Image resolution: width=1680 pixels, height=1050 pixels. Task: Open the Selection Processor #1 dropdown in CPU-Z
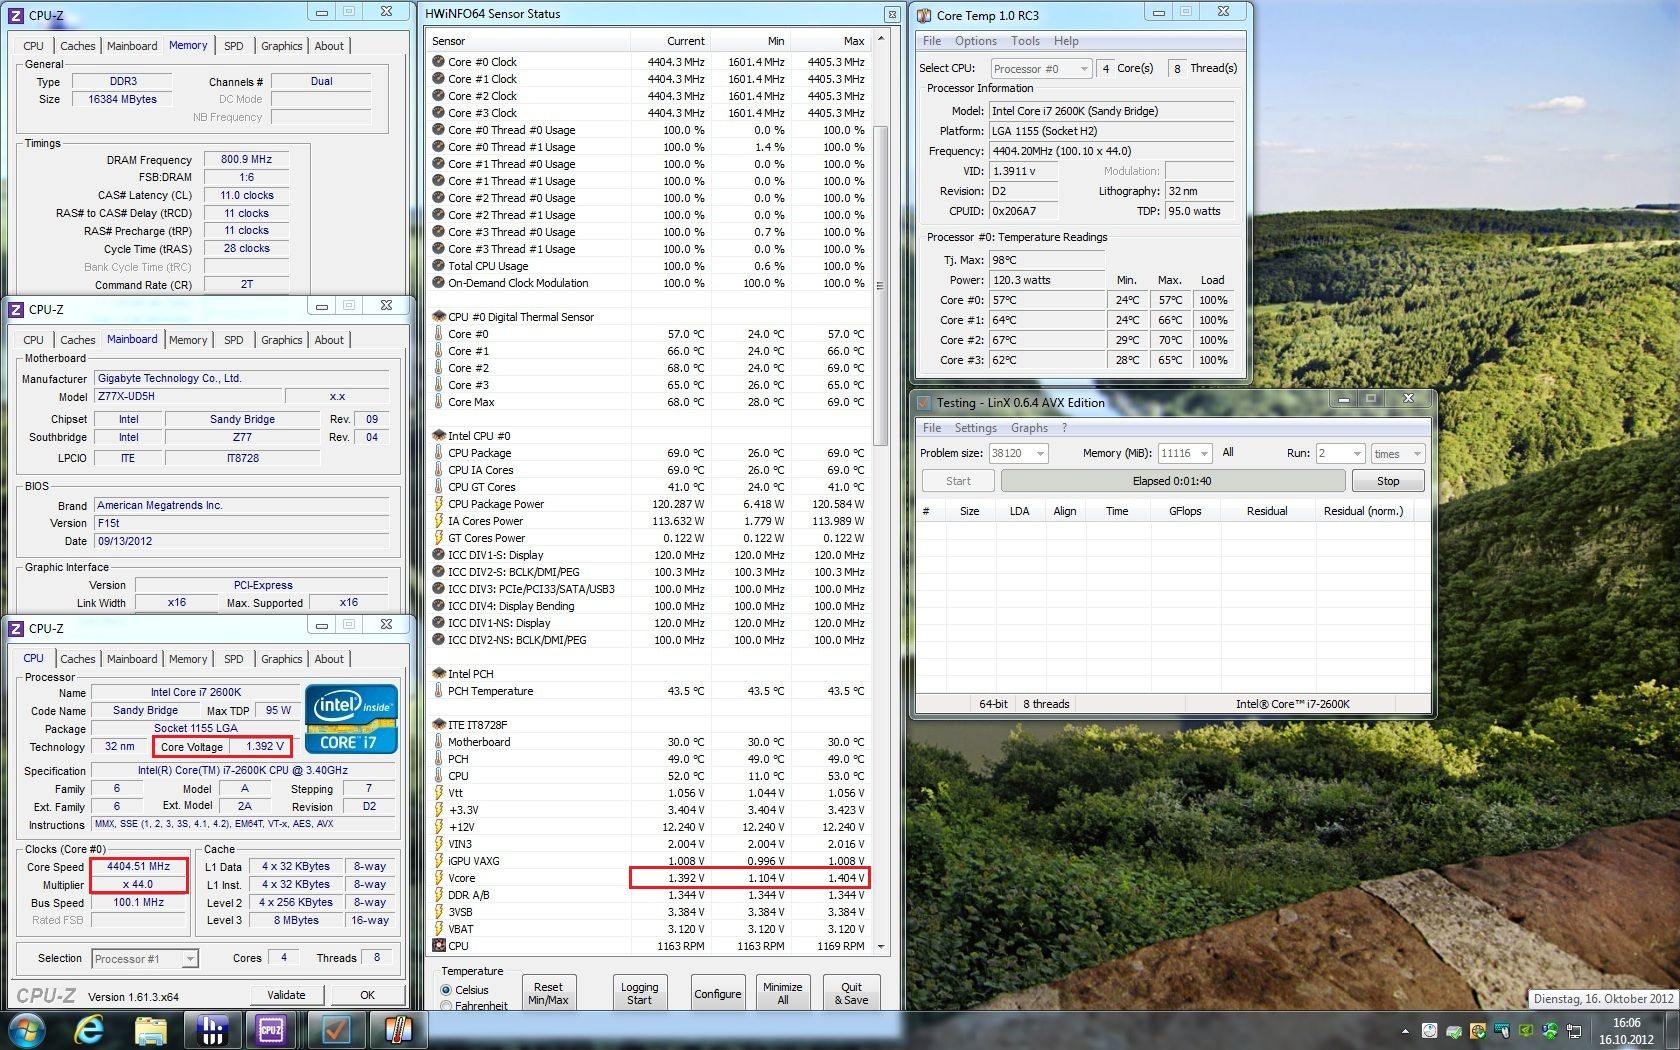pyautogui.click(x=145, y=959)
